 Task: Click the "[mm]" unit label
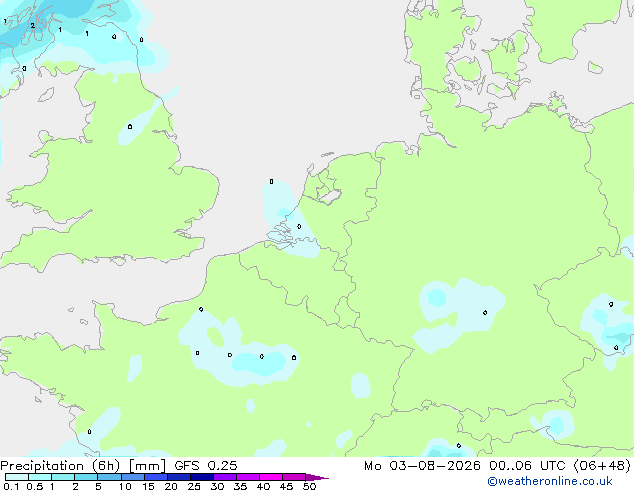(x=147, y=466)
